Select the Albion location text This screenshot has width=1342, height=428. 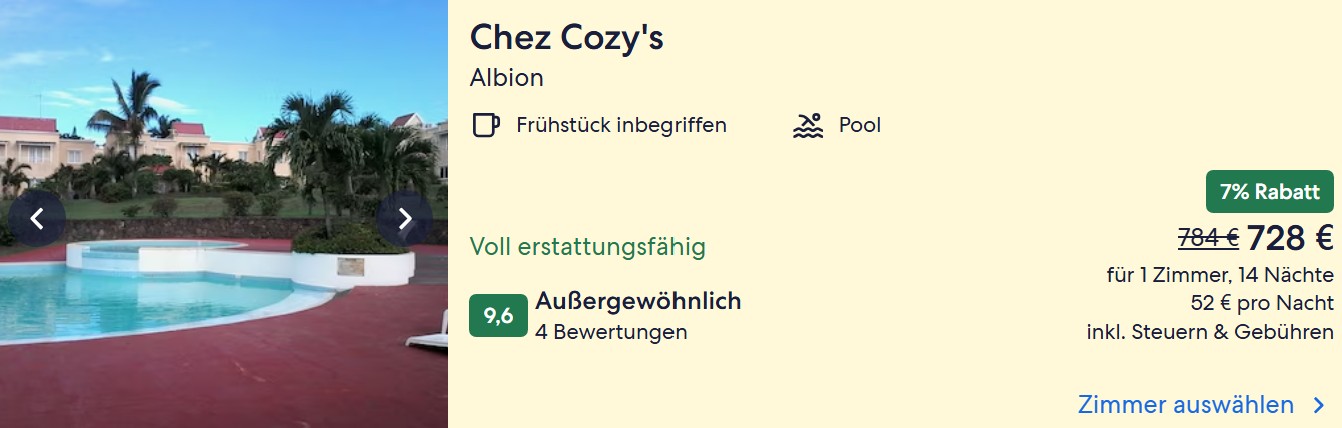pos(507,78)
